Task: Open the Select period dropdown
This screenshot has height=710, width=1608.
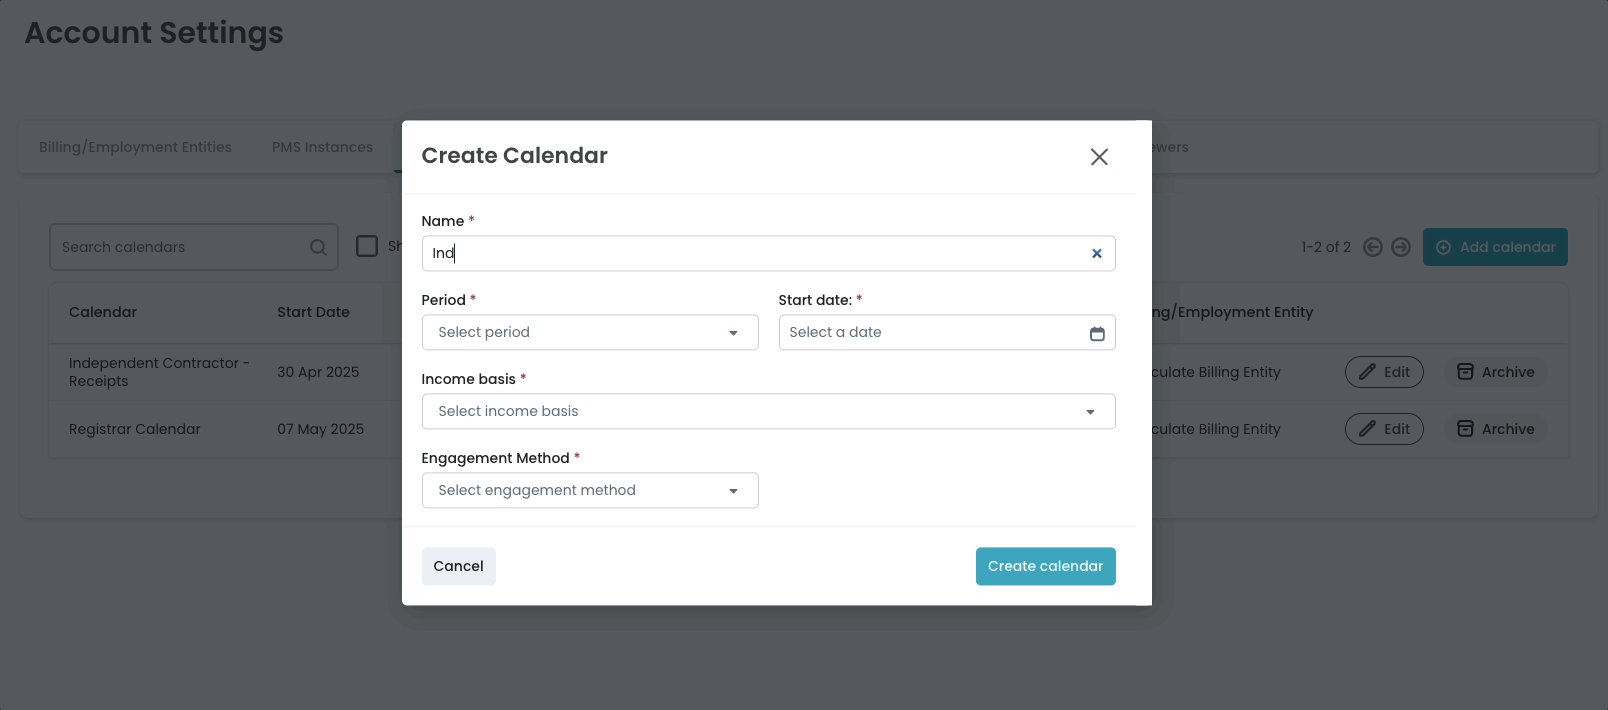Action: click(x=589, y=332)
